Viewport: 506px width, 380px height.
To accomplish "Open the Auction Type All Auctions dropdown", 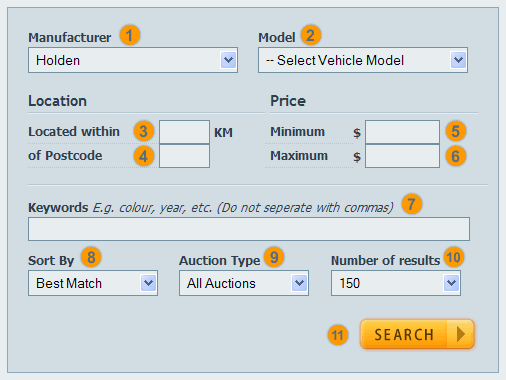I will click(x=244, y=283).
